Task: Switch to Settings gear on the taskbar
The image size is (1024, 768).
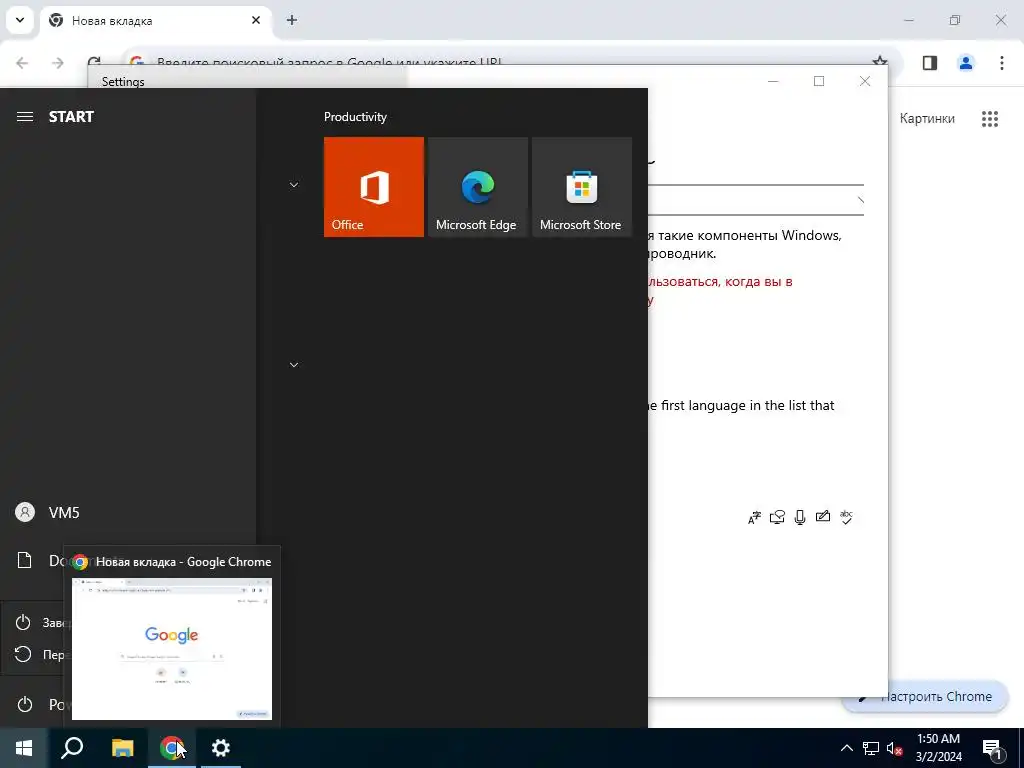Action: (221, 748)
